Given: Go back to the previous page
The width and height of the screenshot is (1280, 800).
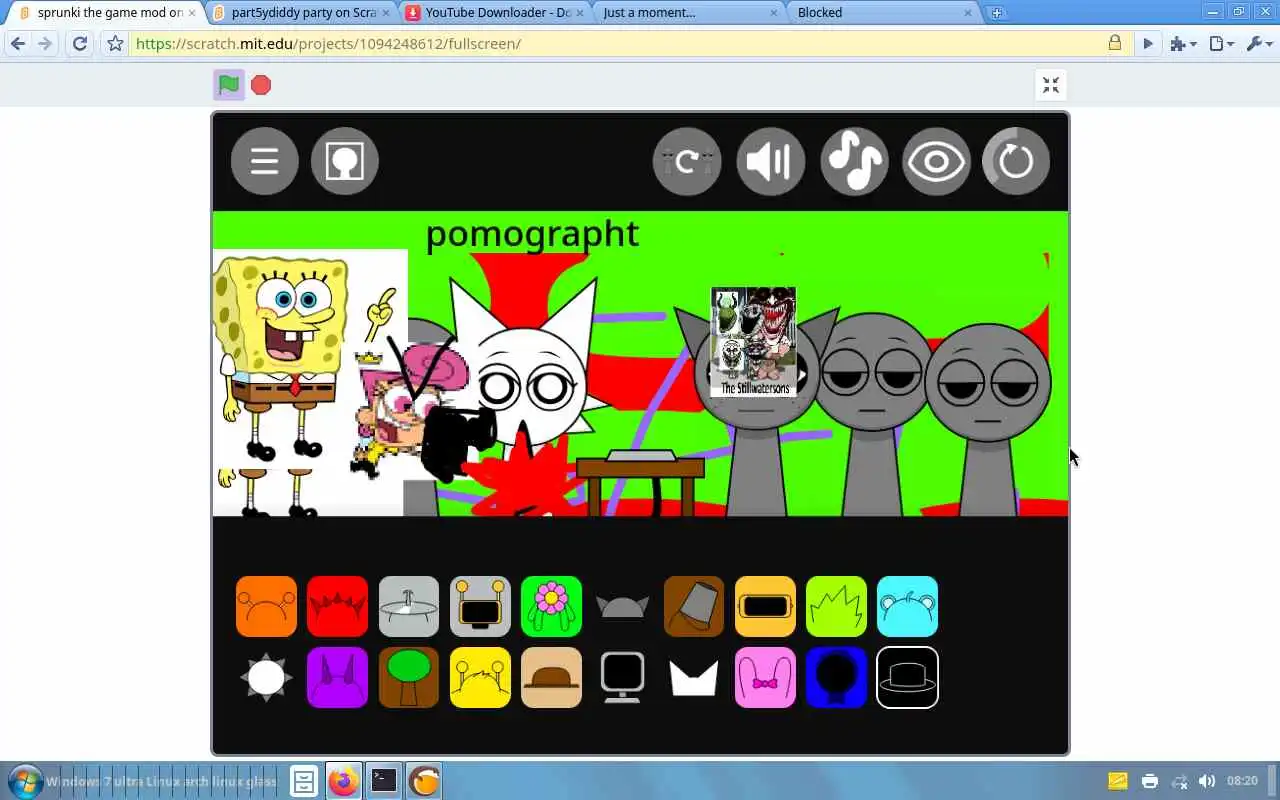Looking at the screenshot, I should click(18, 44).
